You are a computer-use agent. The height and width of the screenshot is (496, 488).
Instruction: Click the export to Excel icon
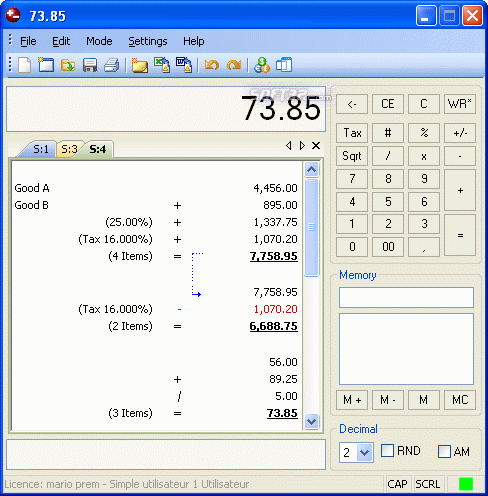[162, 65]
